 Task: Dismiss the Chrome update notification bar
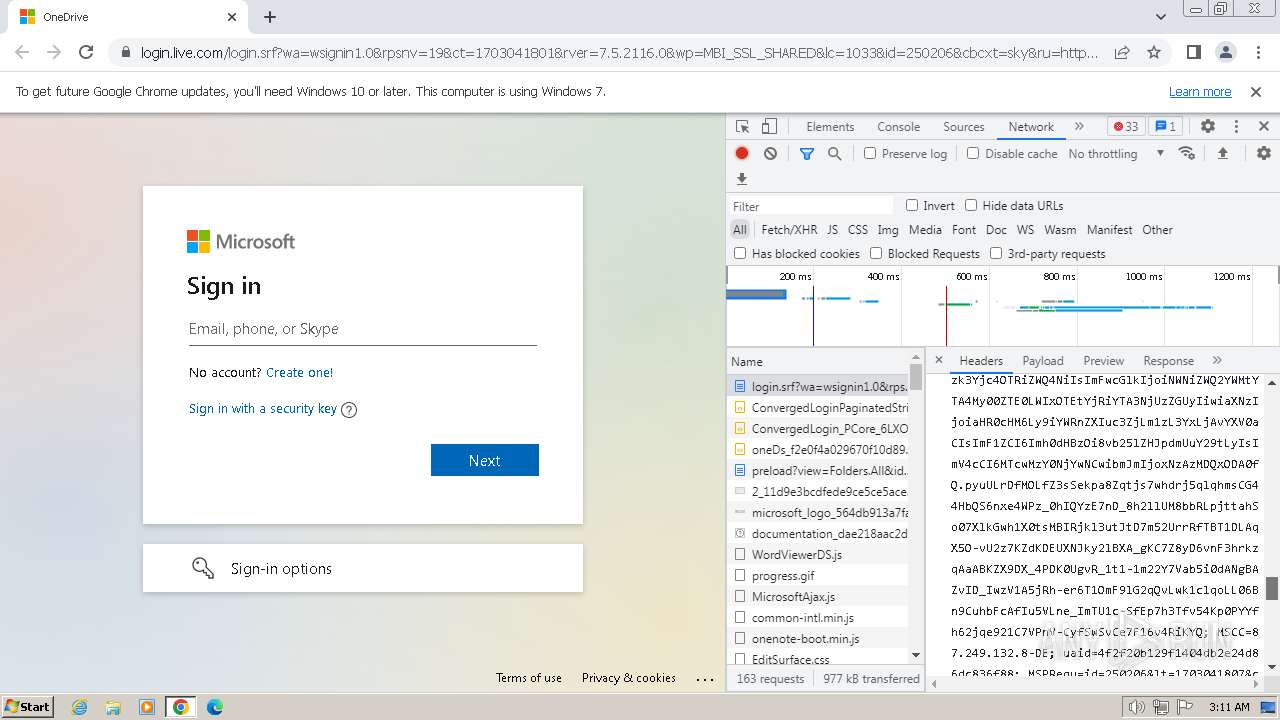[x=1256, y=92]
